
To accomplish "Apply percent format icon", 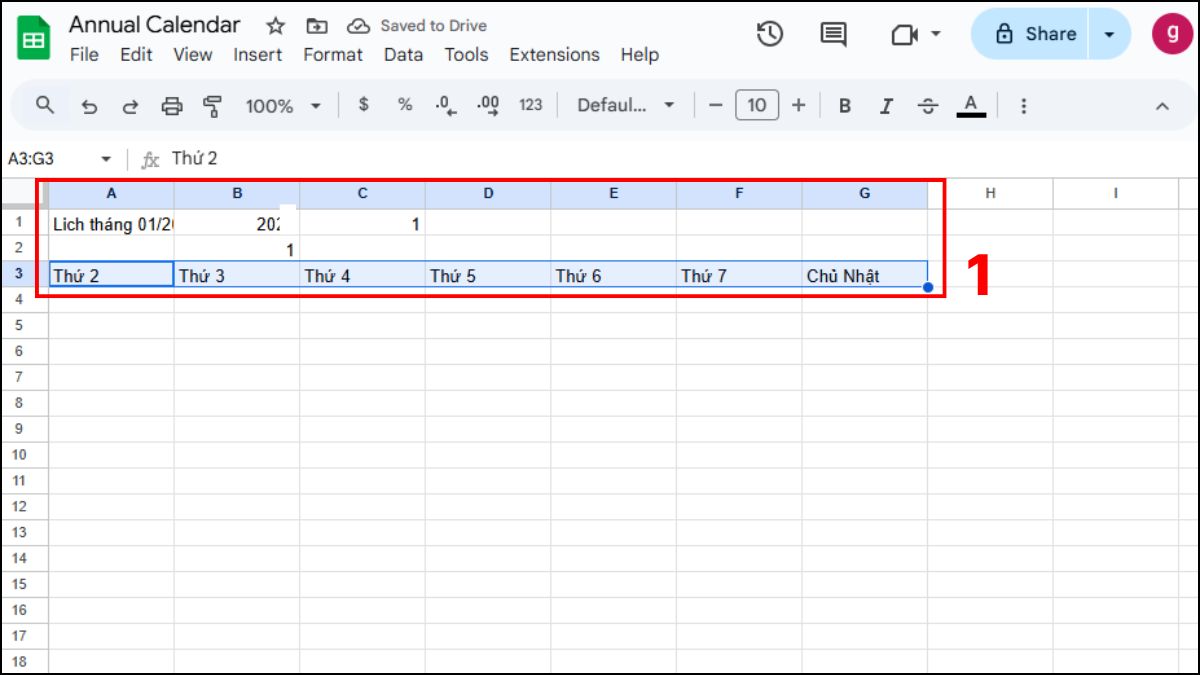I will 404,105.
